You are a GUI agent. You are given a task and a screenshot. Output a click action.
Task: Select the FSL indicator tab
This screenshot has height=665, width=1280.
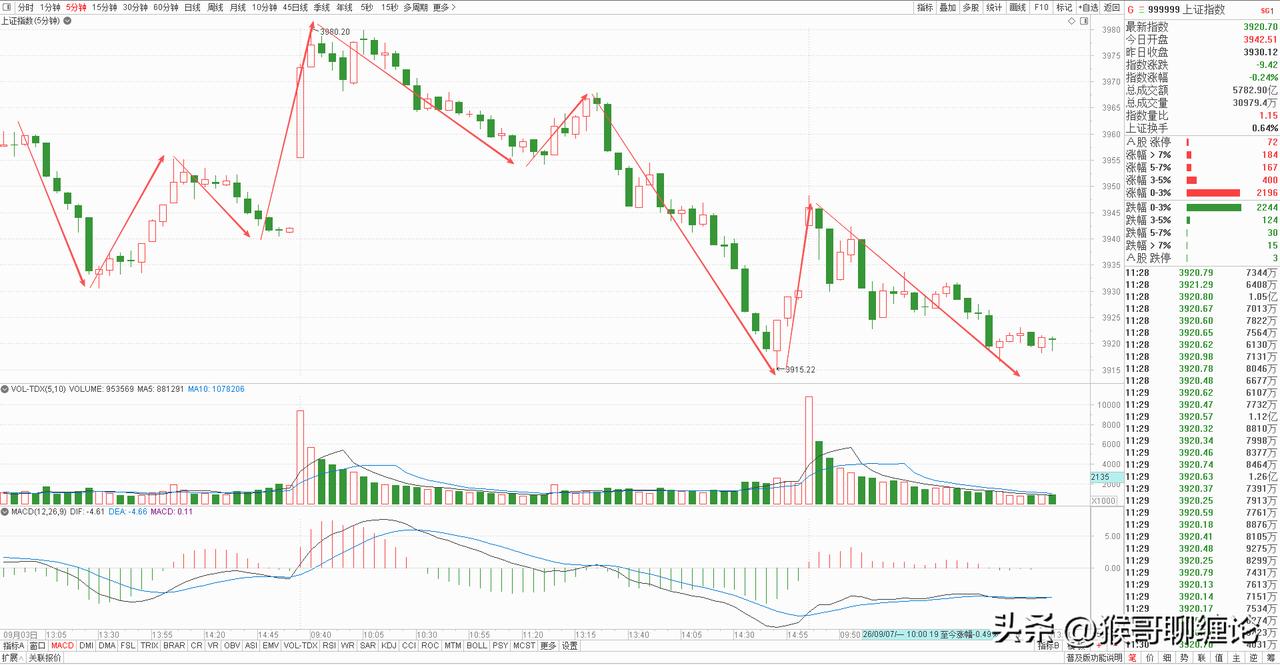[x=128, y=645]
